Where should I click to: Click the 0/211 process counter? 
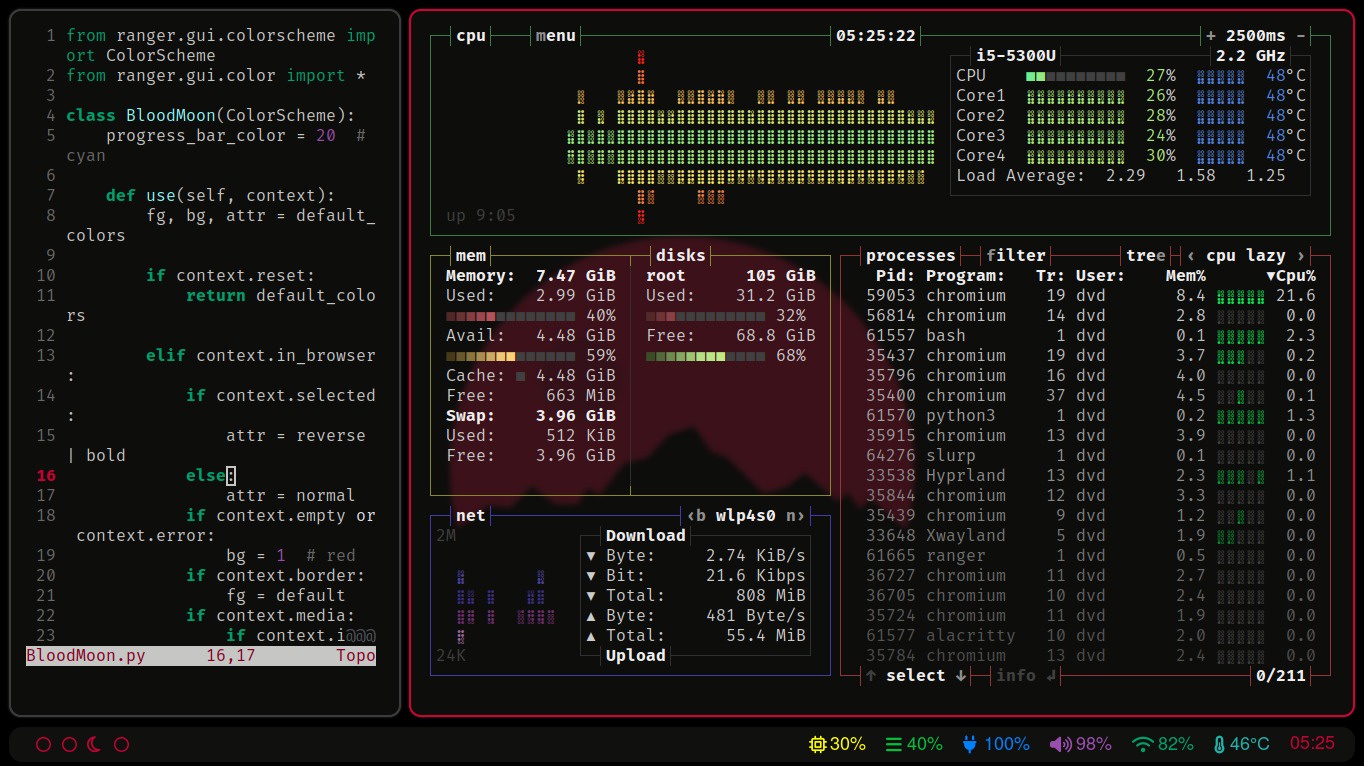click(x=1281, y=675)
